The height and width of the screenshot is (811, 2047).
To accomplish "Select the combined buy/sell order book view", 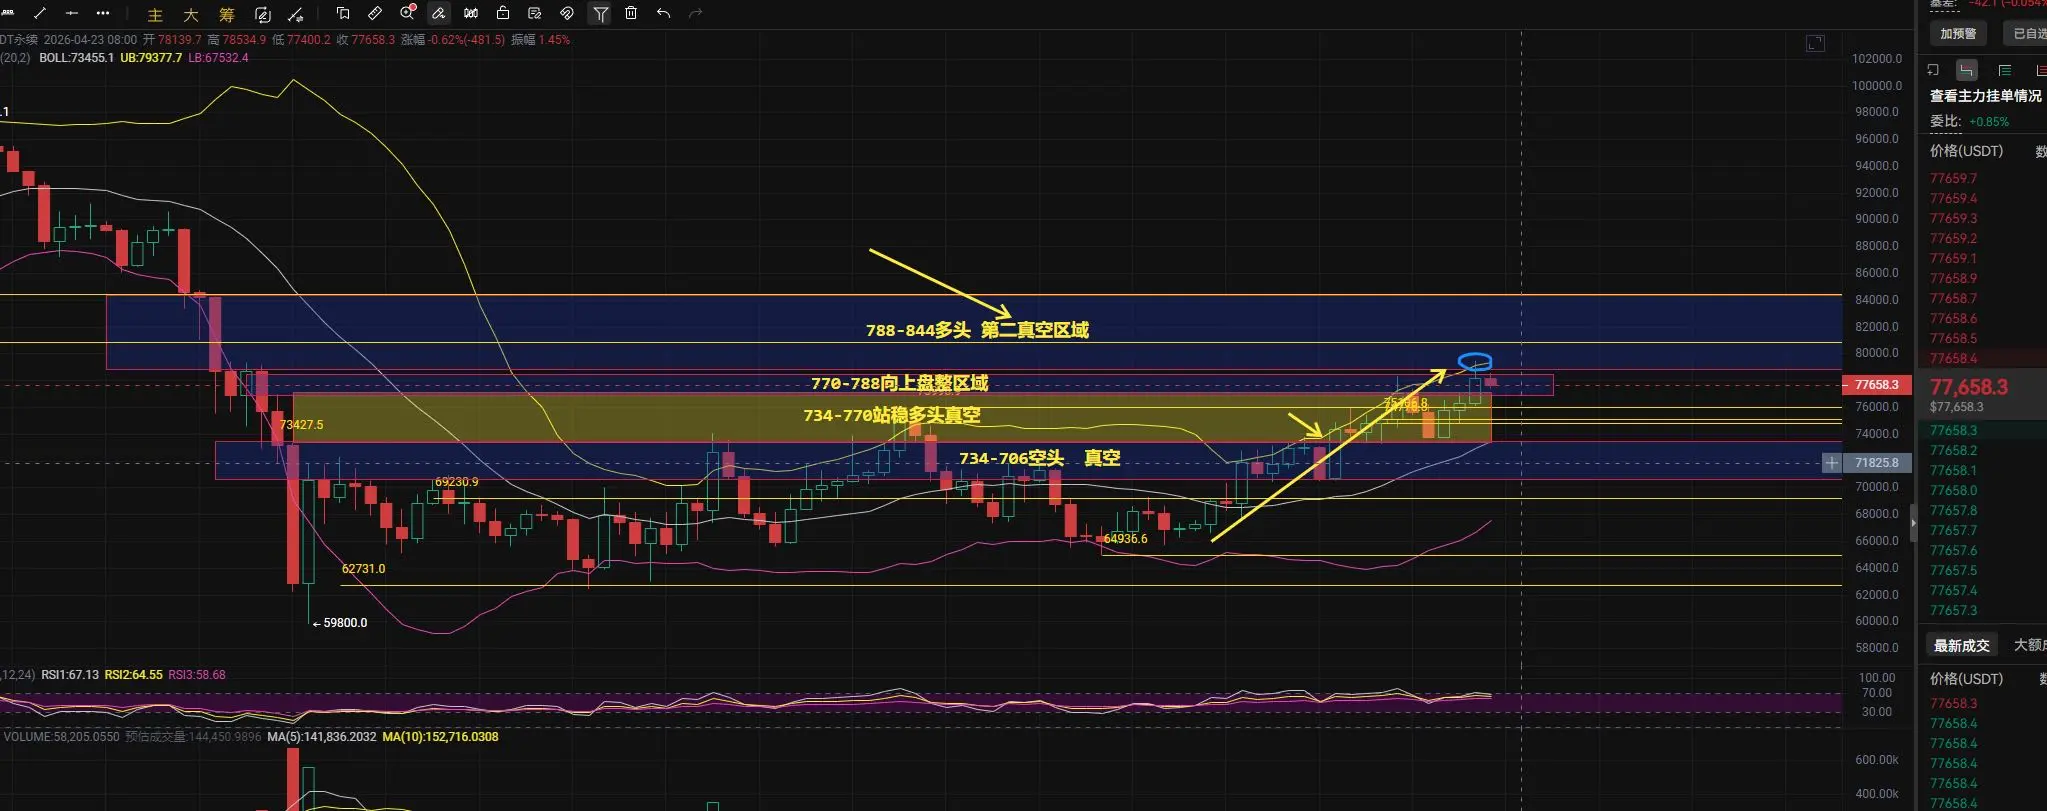I will coord(1967,70).
